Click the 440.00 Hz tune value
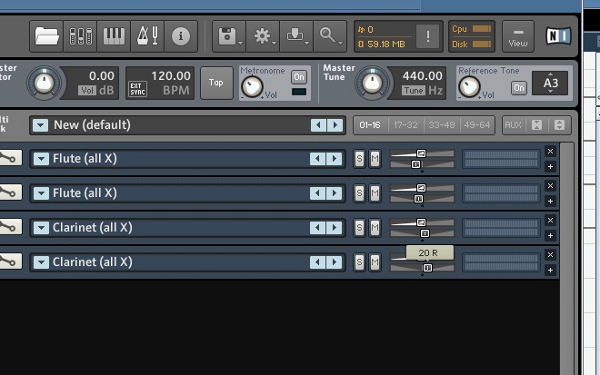 (422, 76)
